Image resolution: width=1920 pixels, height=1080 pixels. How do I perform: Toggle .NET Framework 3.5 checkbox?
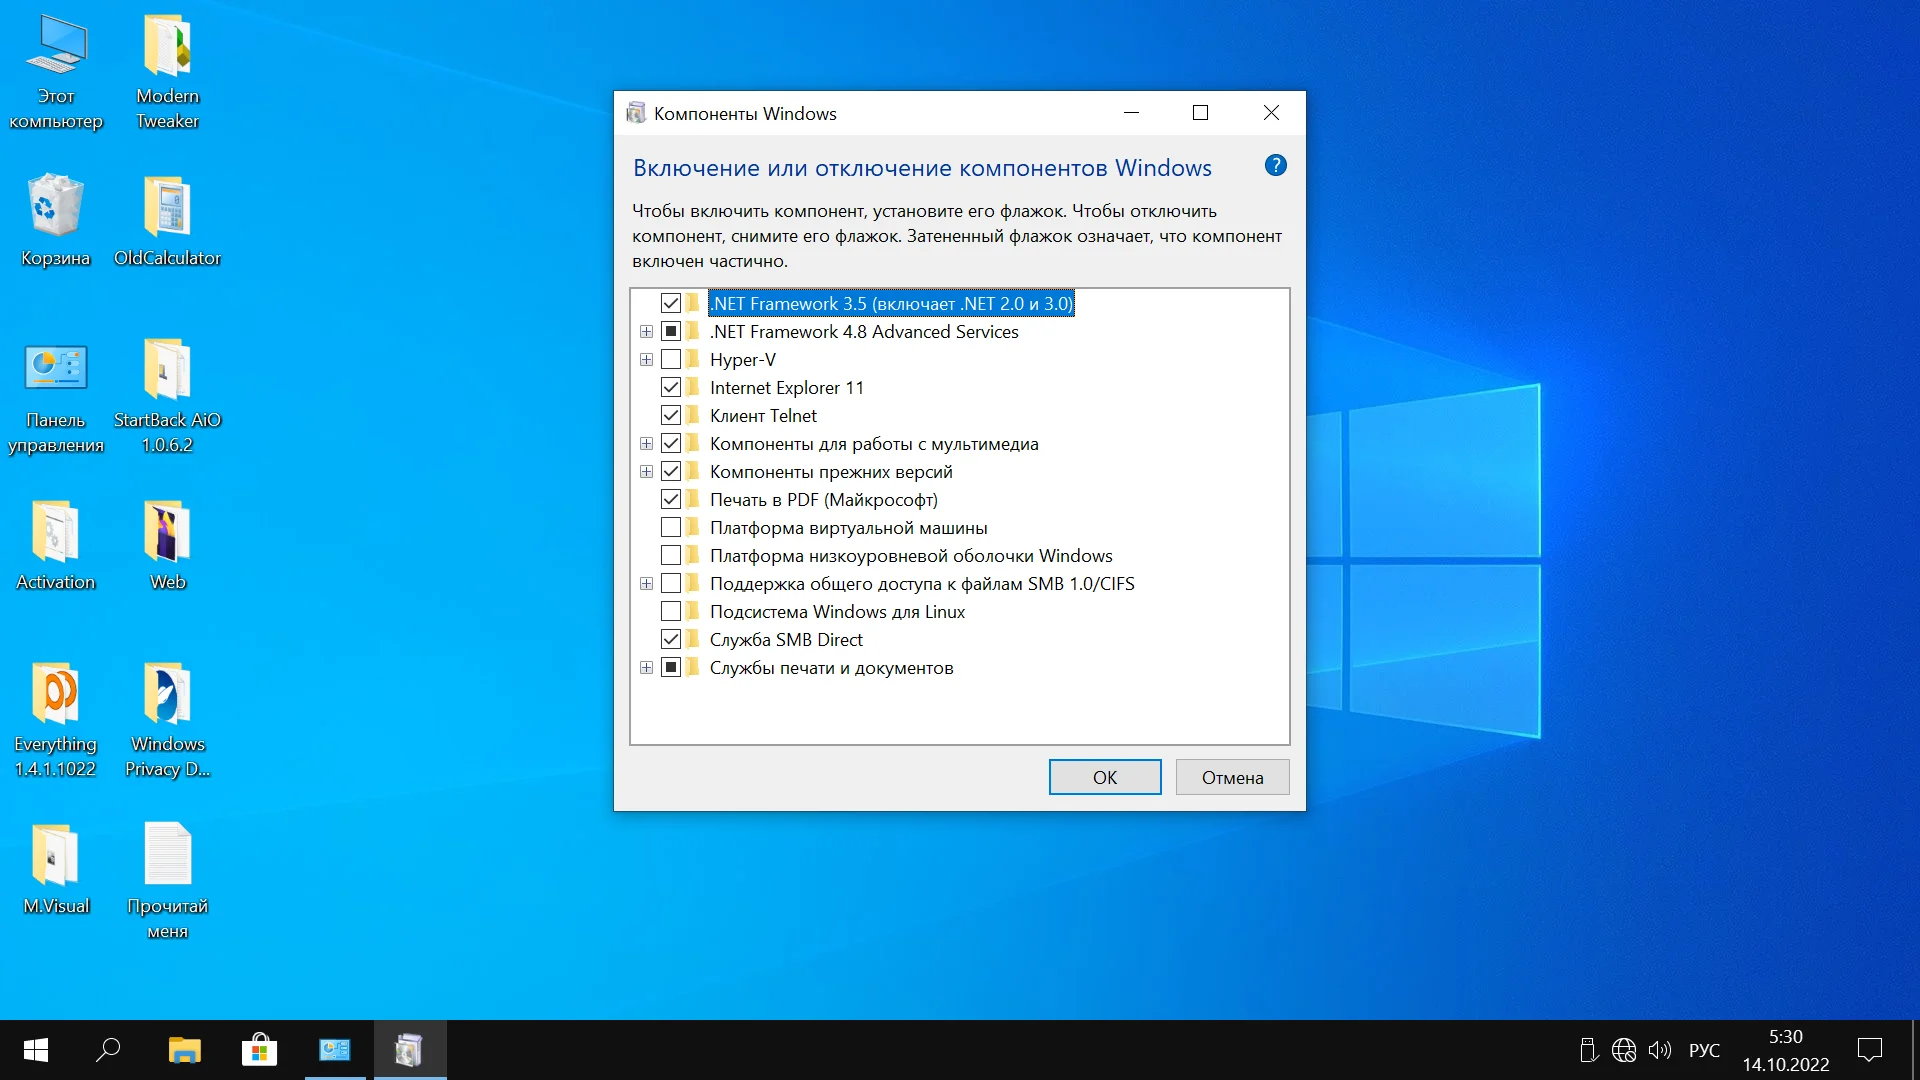point(671,303)
